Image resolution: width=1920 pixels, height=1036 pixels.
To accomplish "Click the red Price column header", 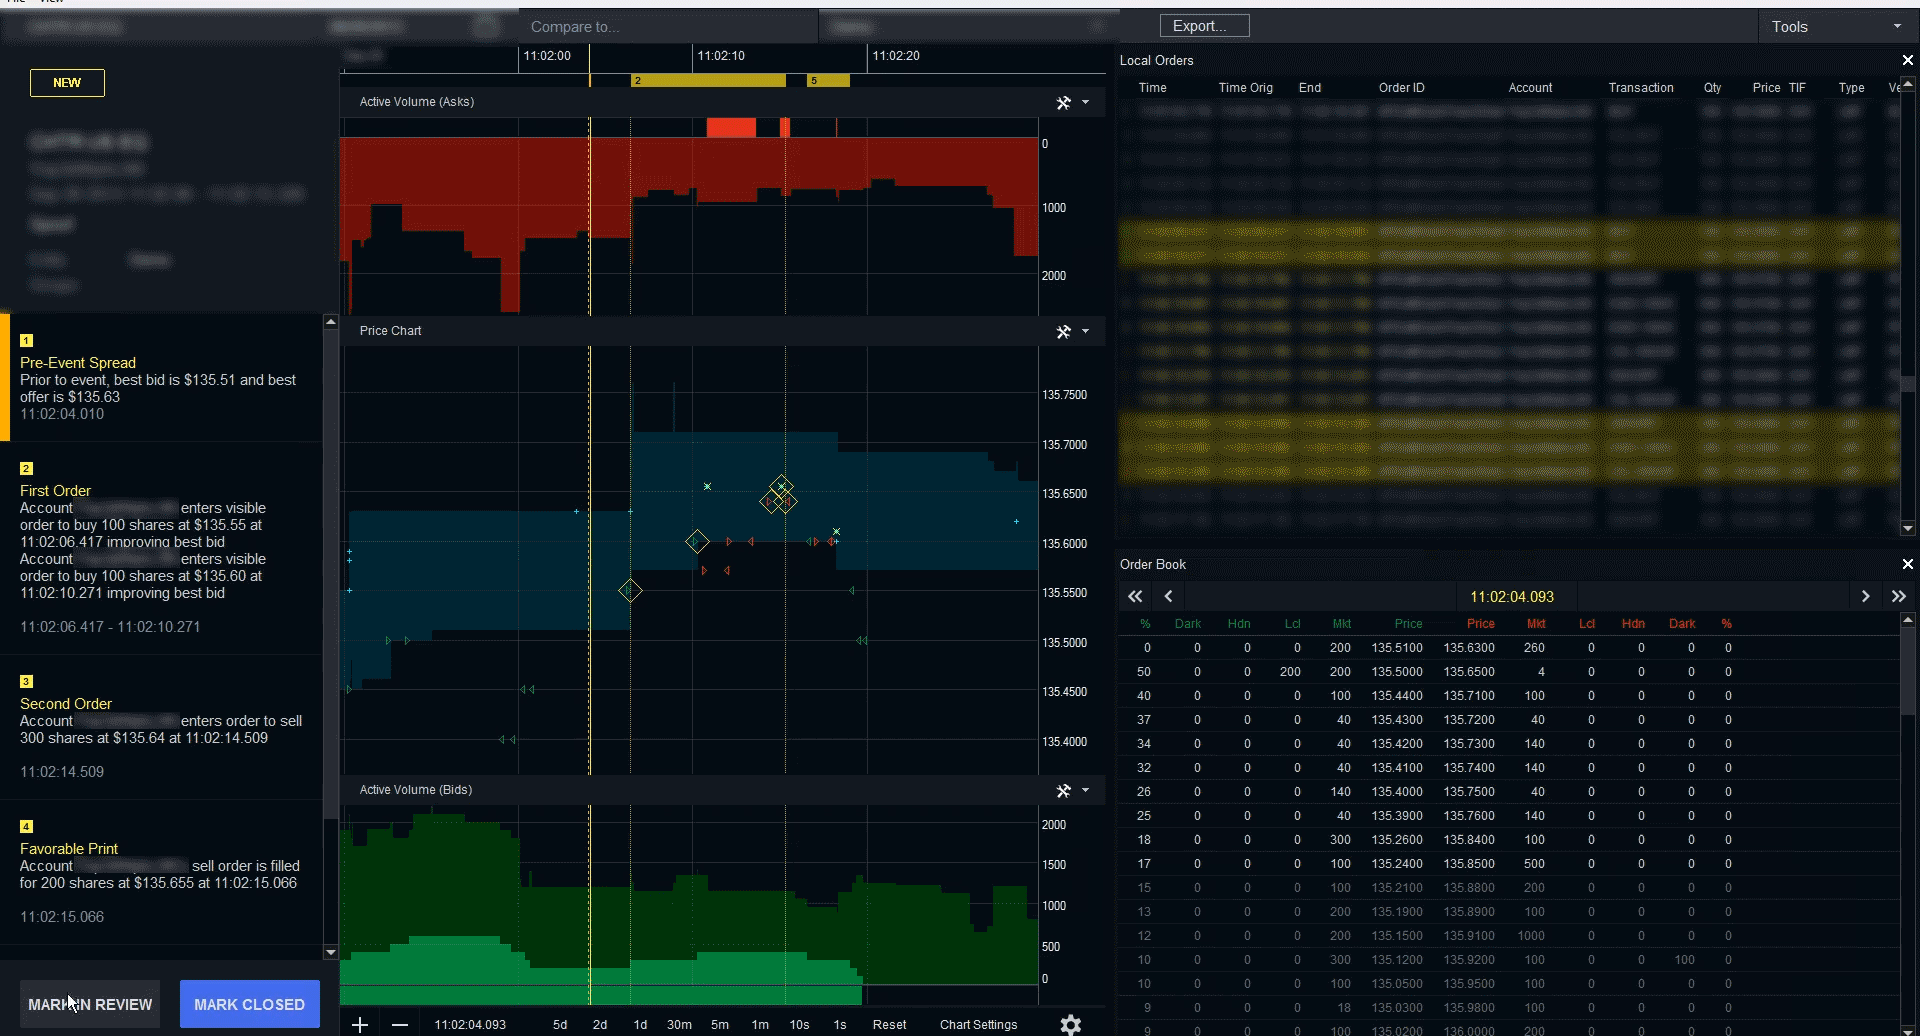I will point(1480,624).
